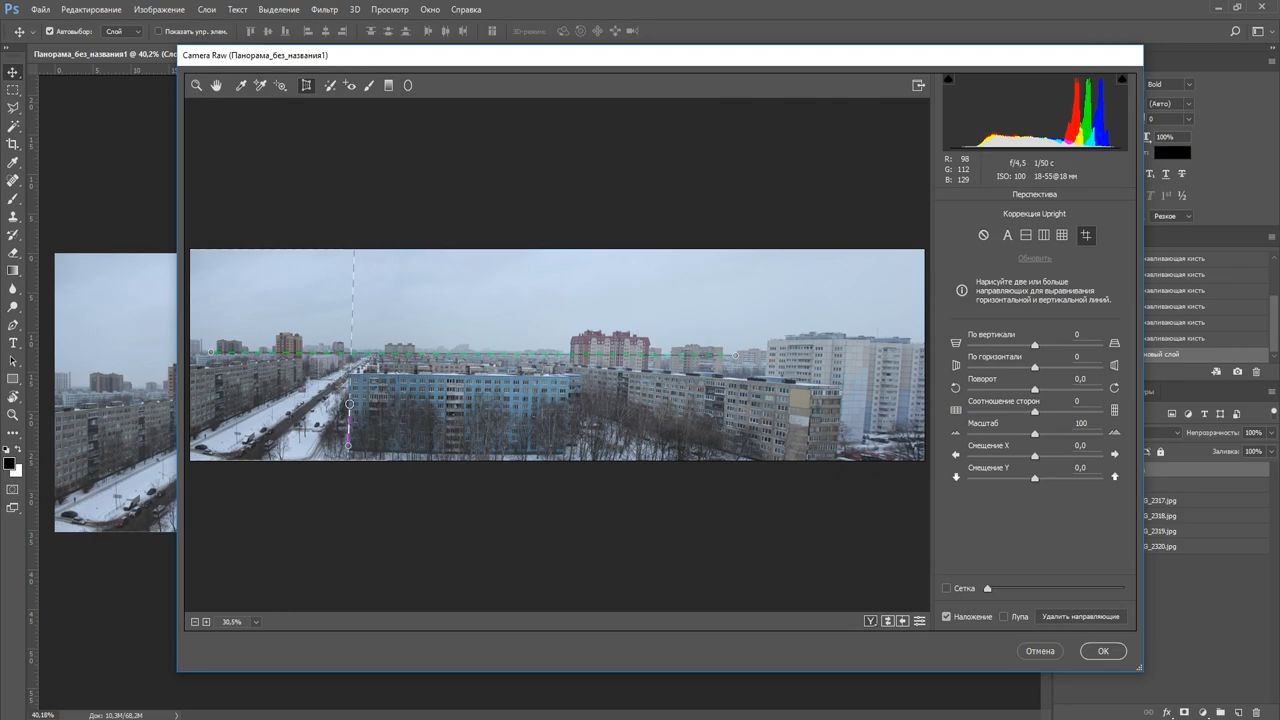
Task: Zoom out with minus button in Camera Raw
Action: 195,622
